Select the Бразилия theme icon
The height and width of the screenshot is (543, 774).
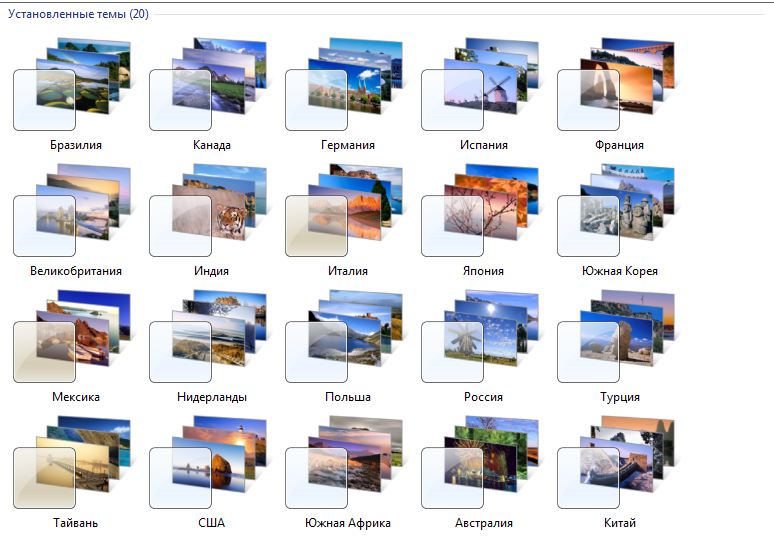tap(72, 84)
